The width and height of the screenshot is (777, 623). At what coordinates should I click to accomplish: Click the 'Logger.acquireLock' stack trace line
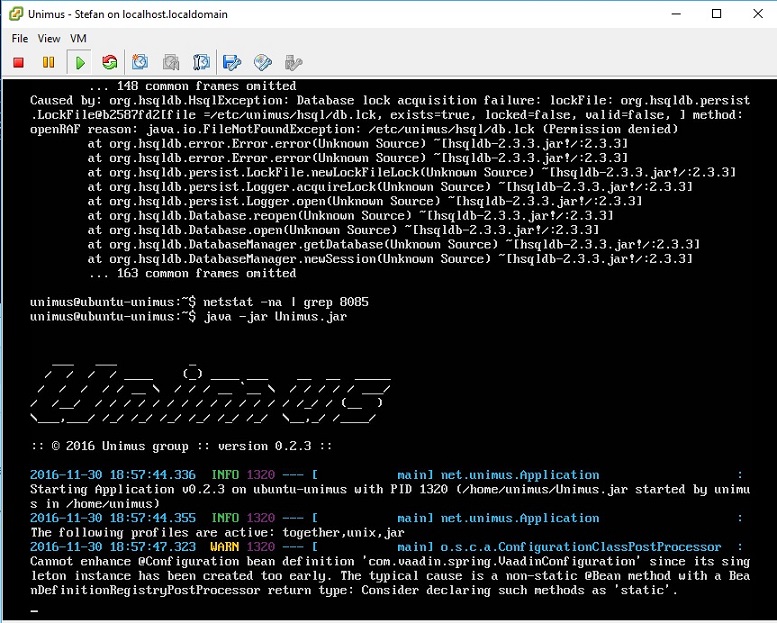(x=390, y=186)
